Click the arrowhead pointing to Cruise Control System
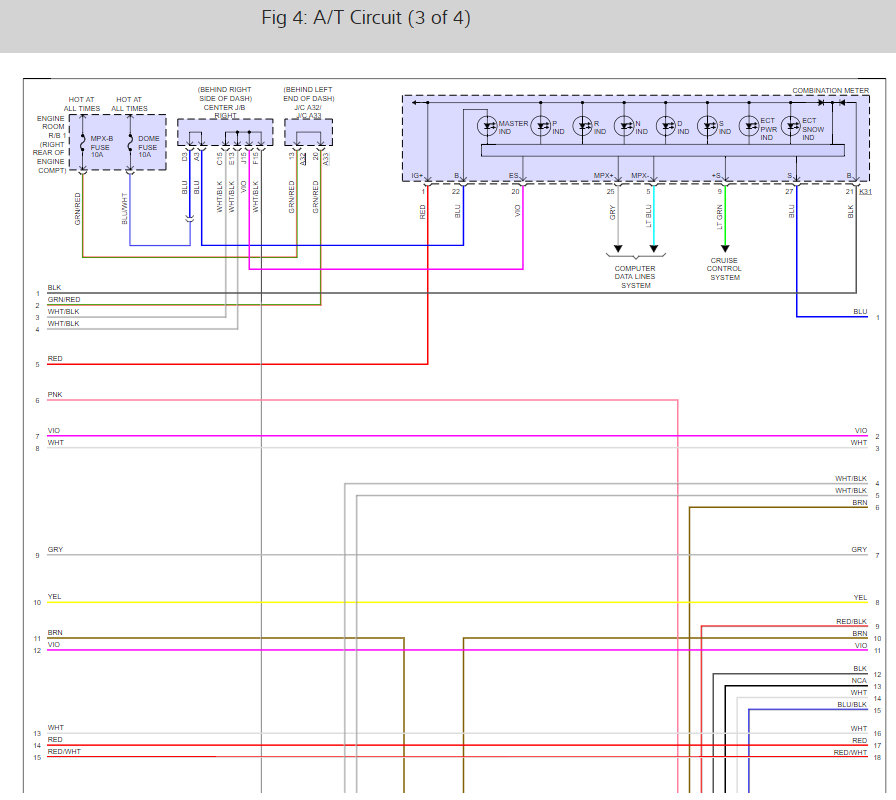The image size is (896, 800). pyautogui.click(x=725, y=249)
